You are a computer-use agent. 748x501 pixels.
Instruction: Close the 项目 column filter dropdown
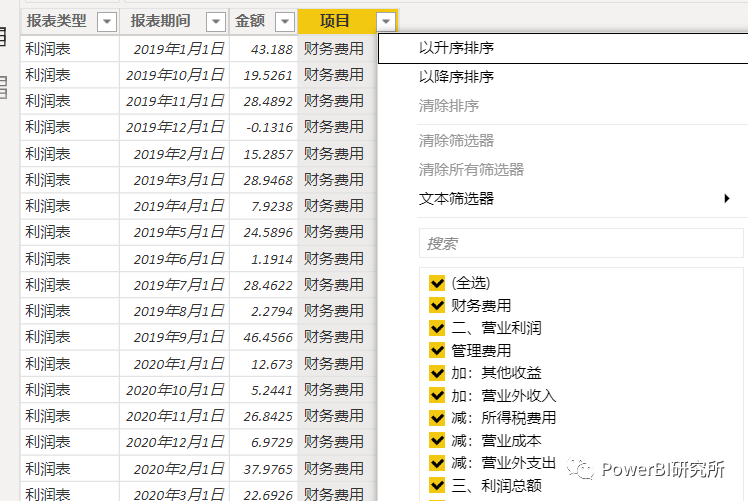click(386, 21)
